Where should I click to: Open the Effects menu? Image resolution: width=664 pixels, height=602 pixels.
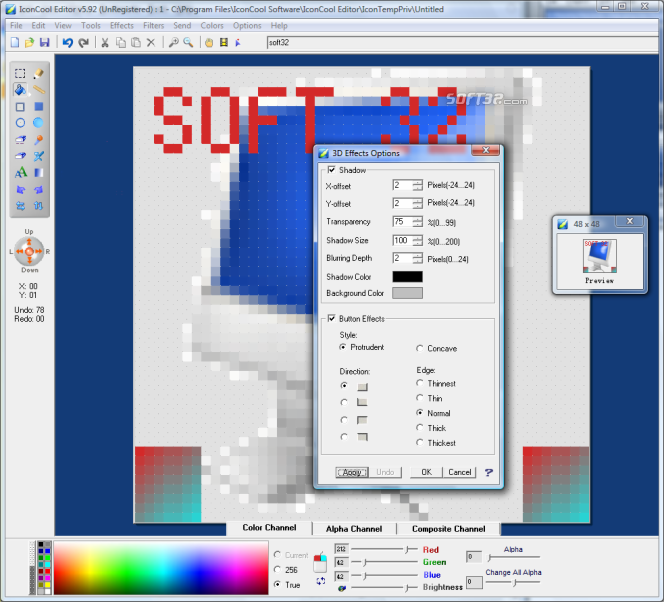[x=122, y=25]
